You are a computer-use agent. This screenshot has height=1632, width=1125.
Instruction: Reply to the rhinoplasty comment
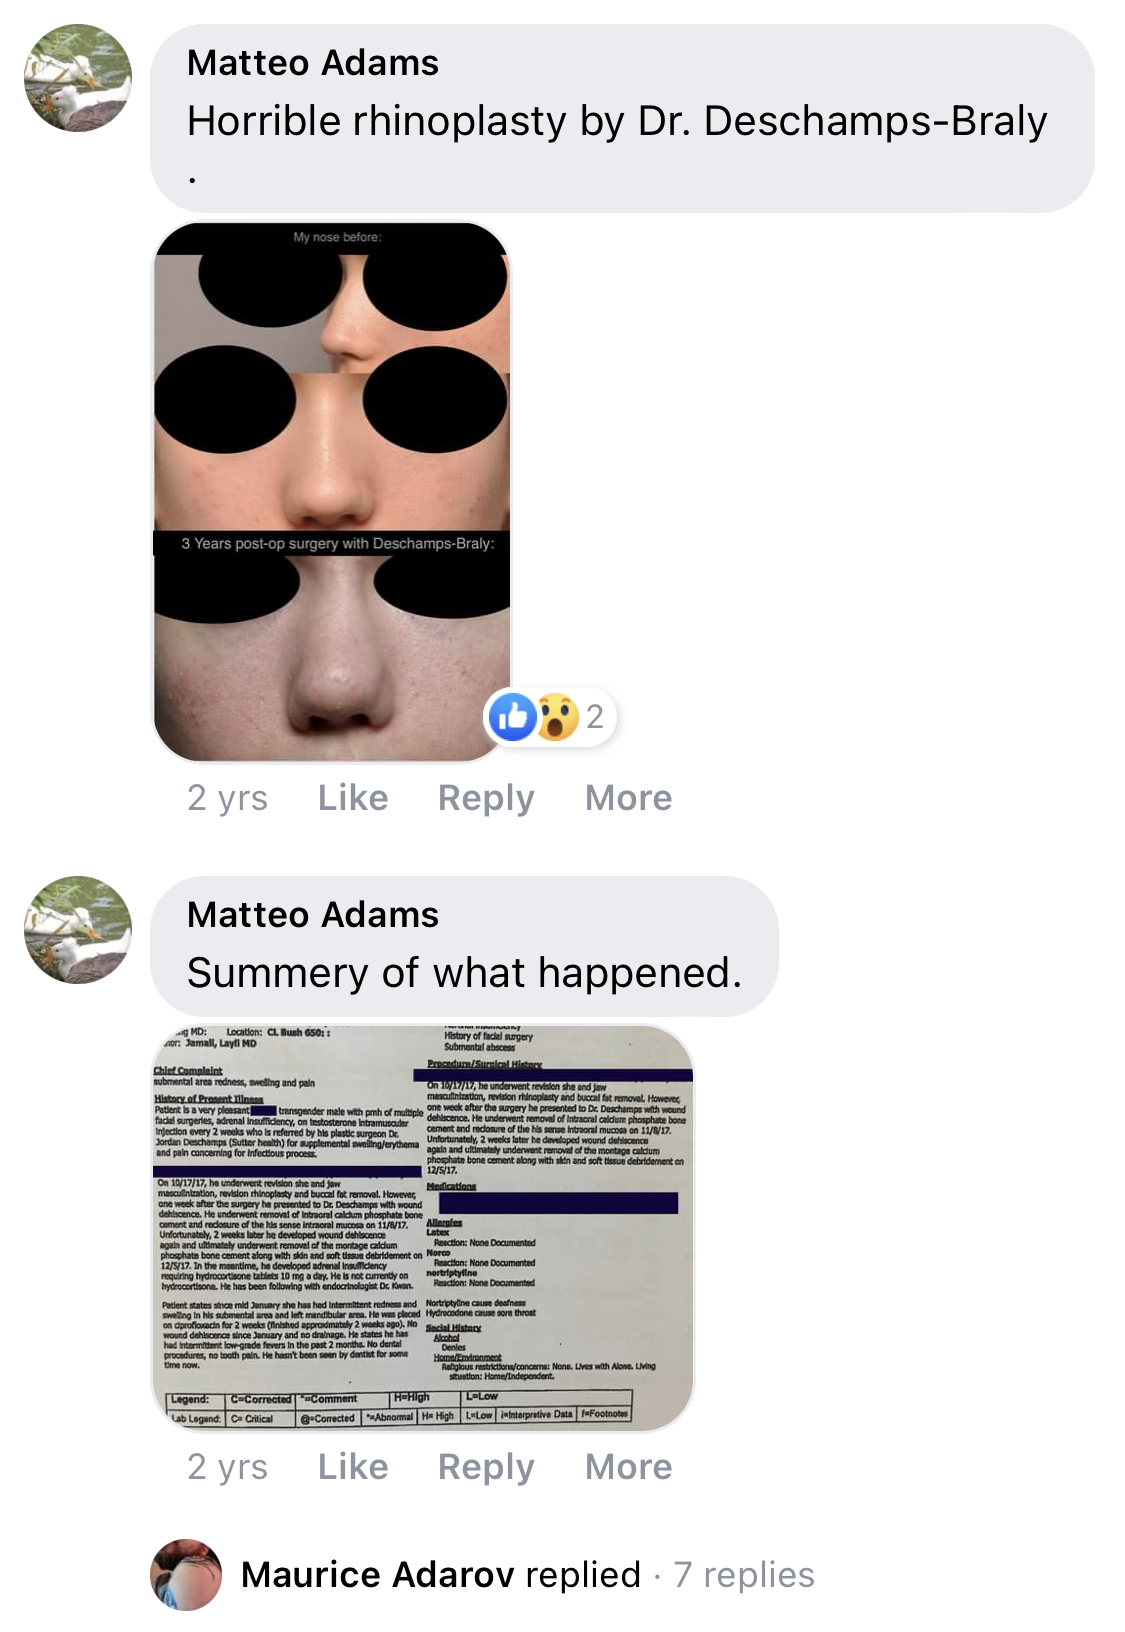coord(486,798)
